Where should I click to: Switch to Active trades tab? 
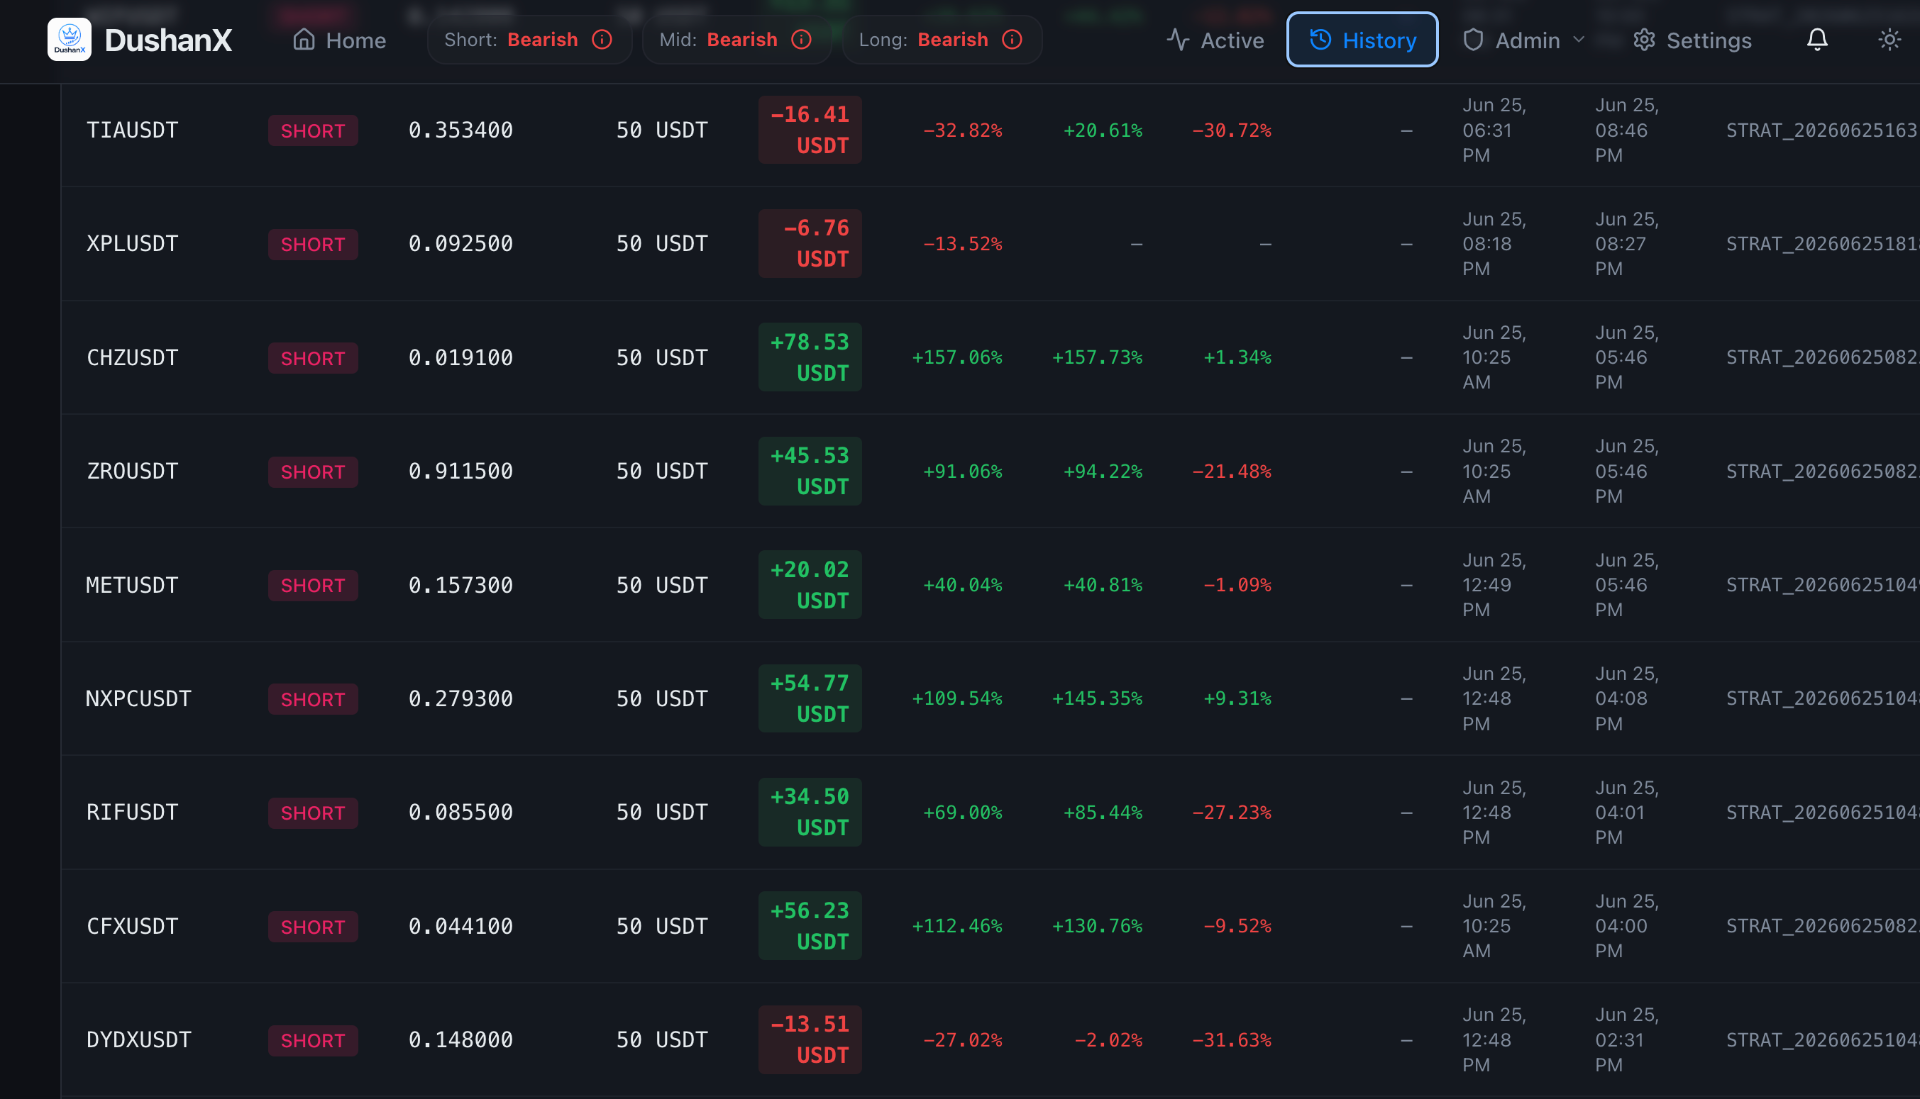1215,40
